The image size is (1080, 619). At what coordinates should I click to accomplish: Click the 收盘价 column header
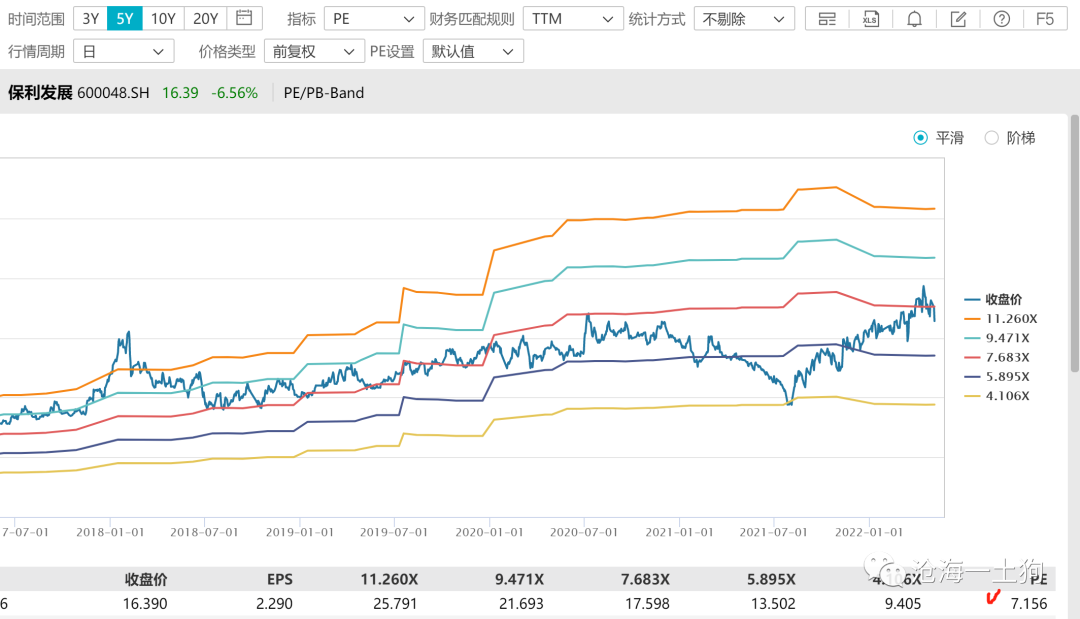point(146,579)
